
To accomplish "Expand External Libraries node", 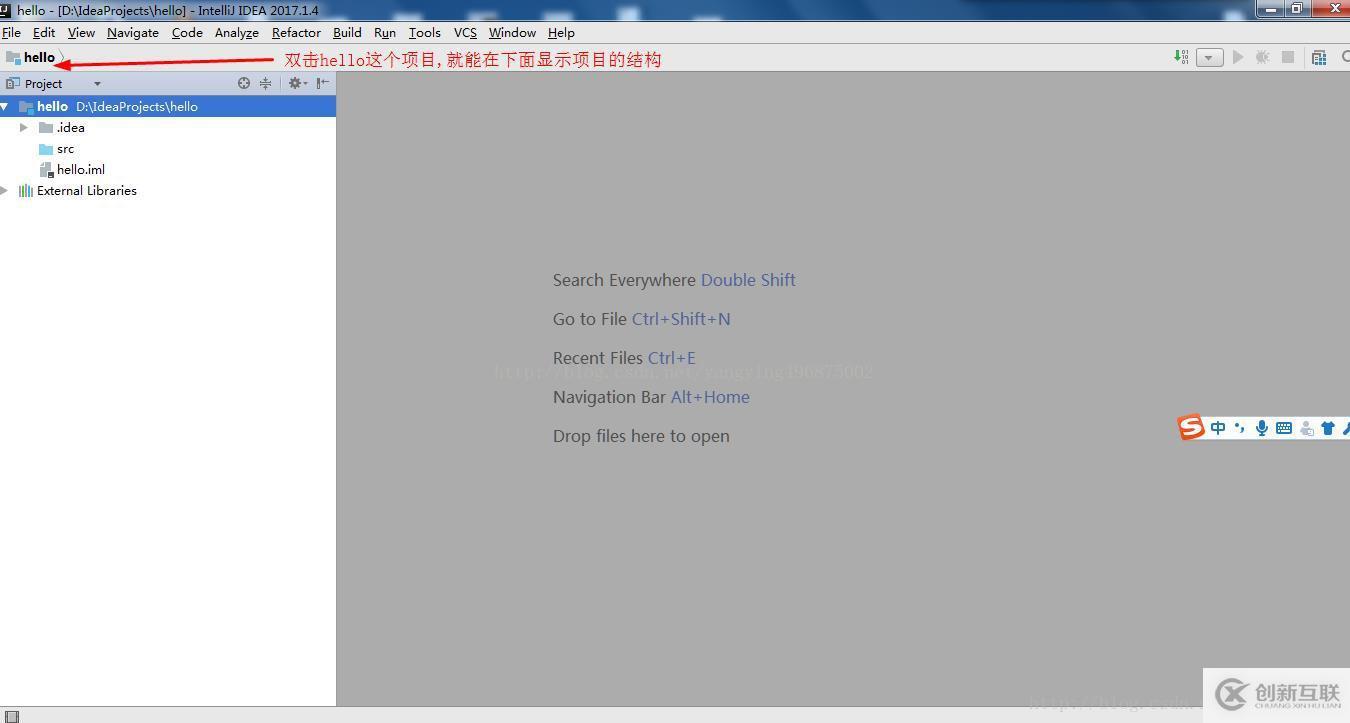I will pyautogui.click(x=5, y=190).
